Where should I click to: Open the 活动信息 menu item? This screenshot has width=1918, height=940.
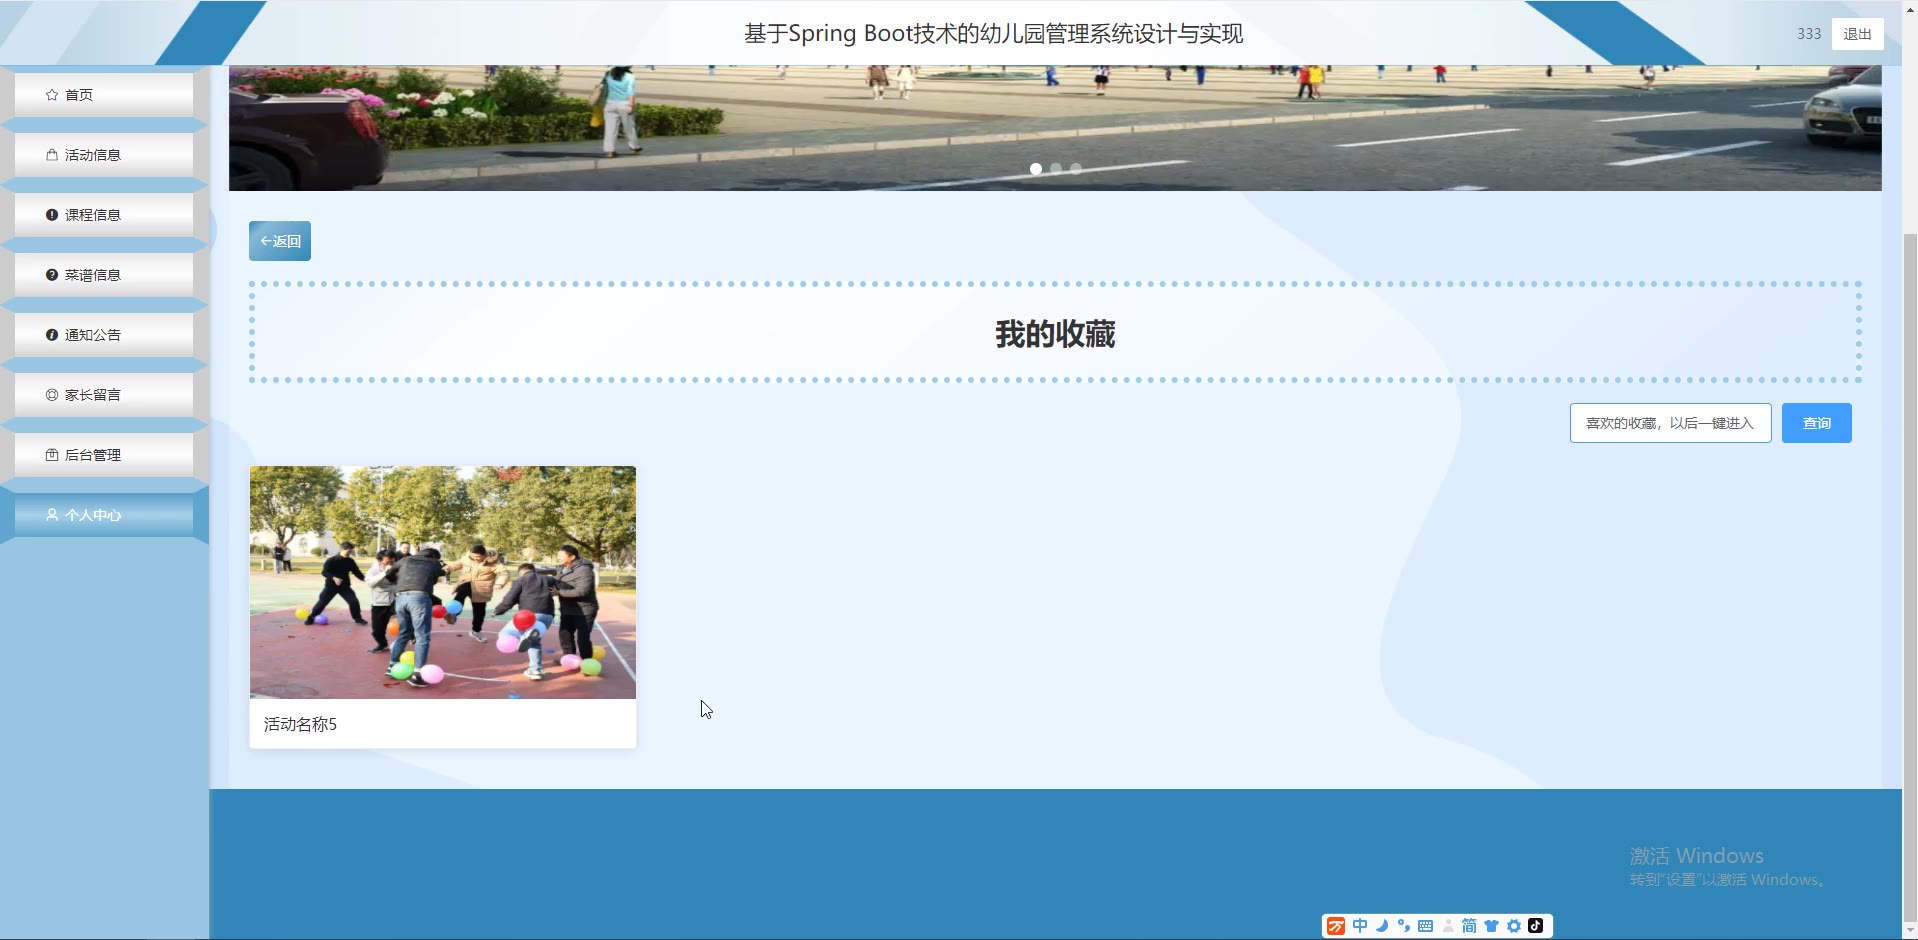click(104, 155)
